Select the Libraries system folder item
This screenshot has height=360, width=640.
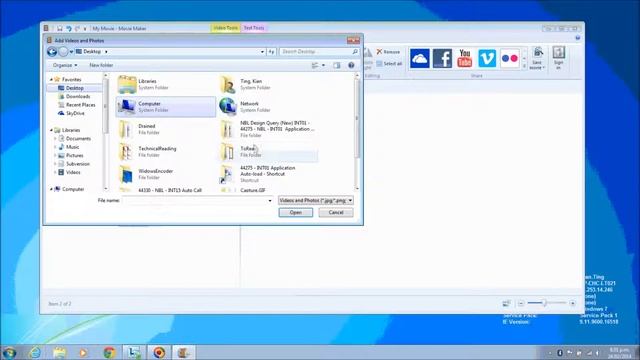click(x=165, y=84)
